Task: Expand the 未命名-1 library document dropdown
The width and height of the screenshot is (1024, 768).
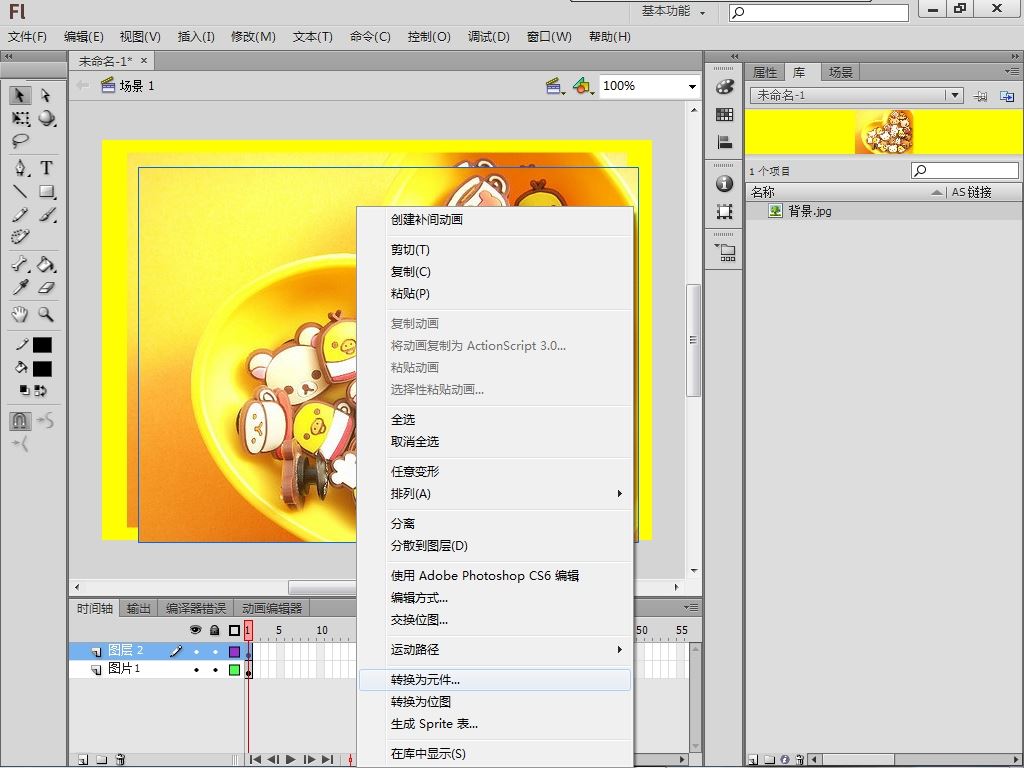Action: click(x=955, y=95)
